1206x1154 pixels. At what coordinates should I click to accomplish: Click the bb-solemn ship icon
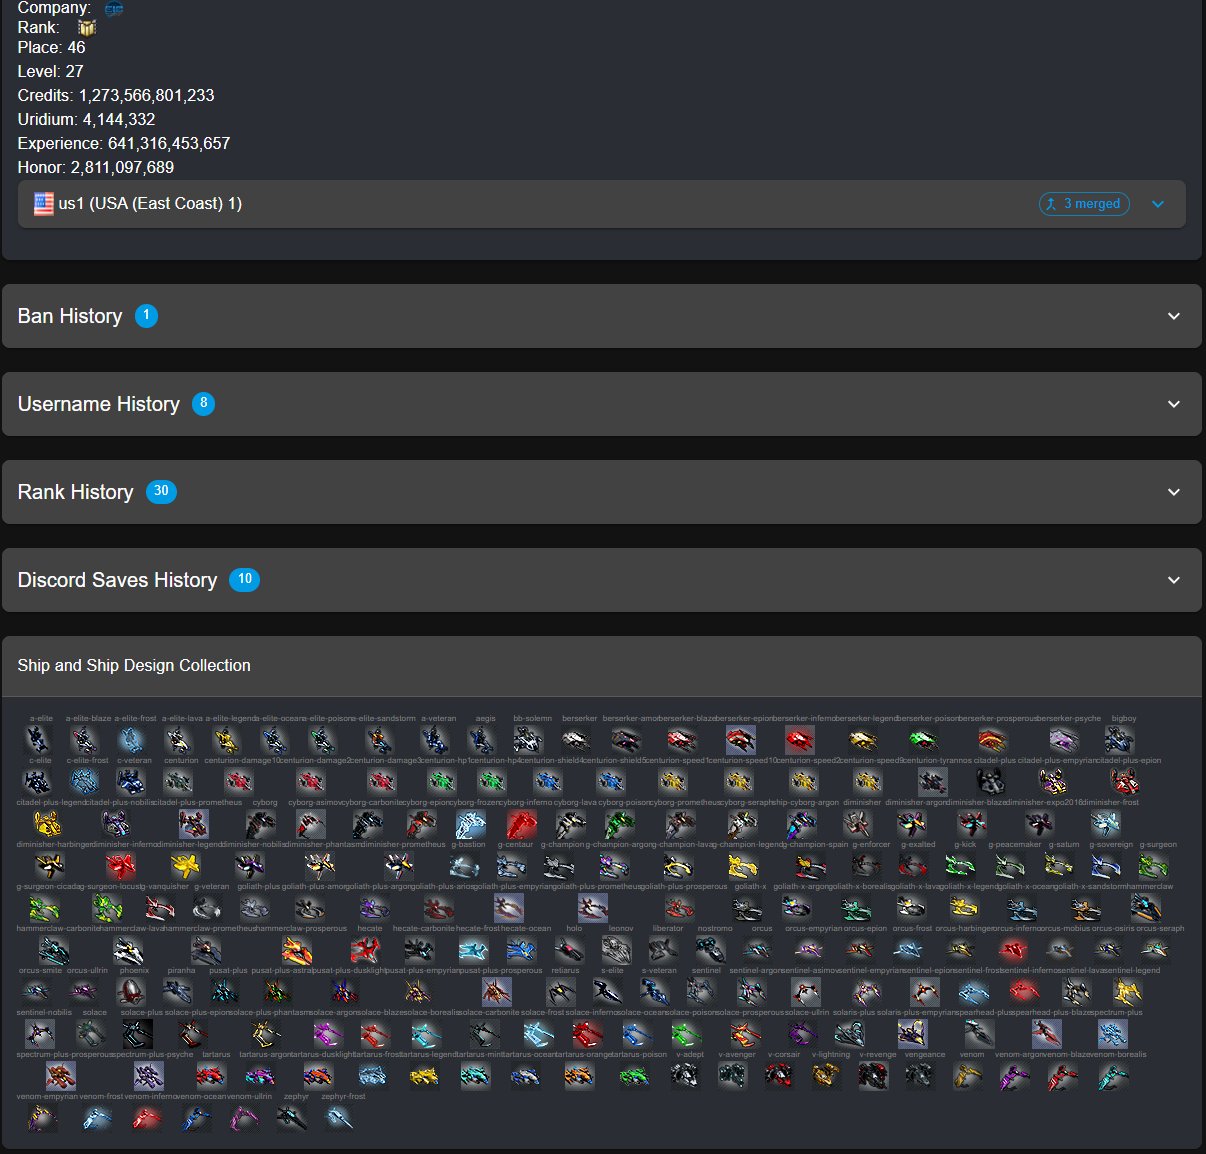pyautogui.click(x=527, y=740)
